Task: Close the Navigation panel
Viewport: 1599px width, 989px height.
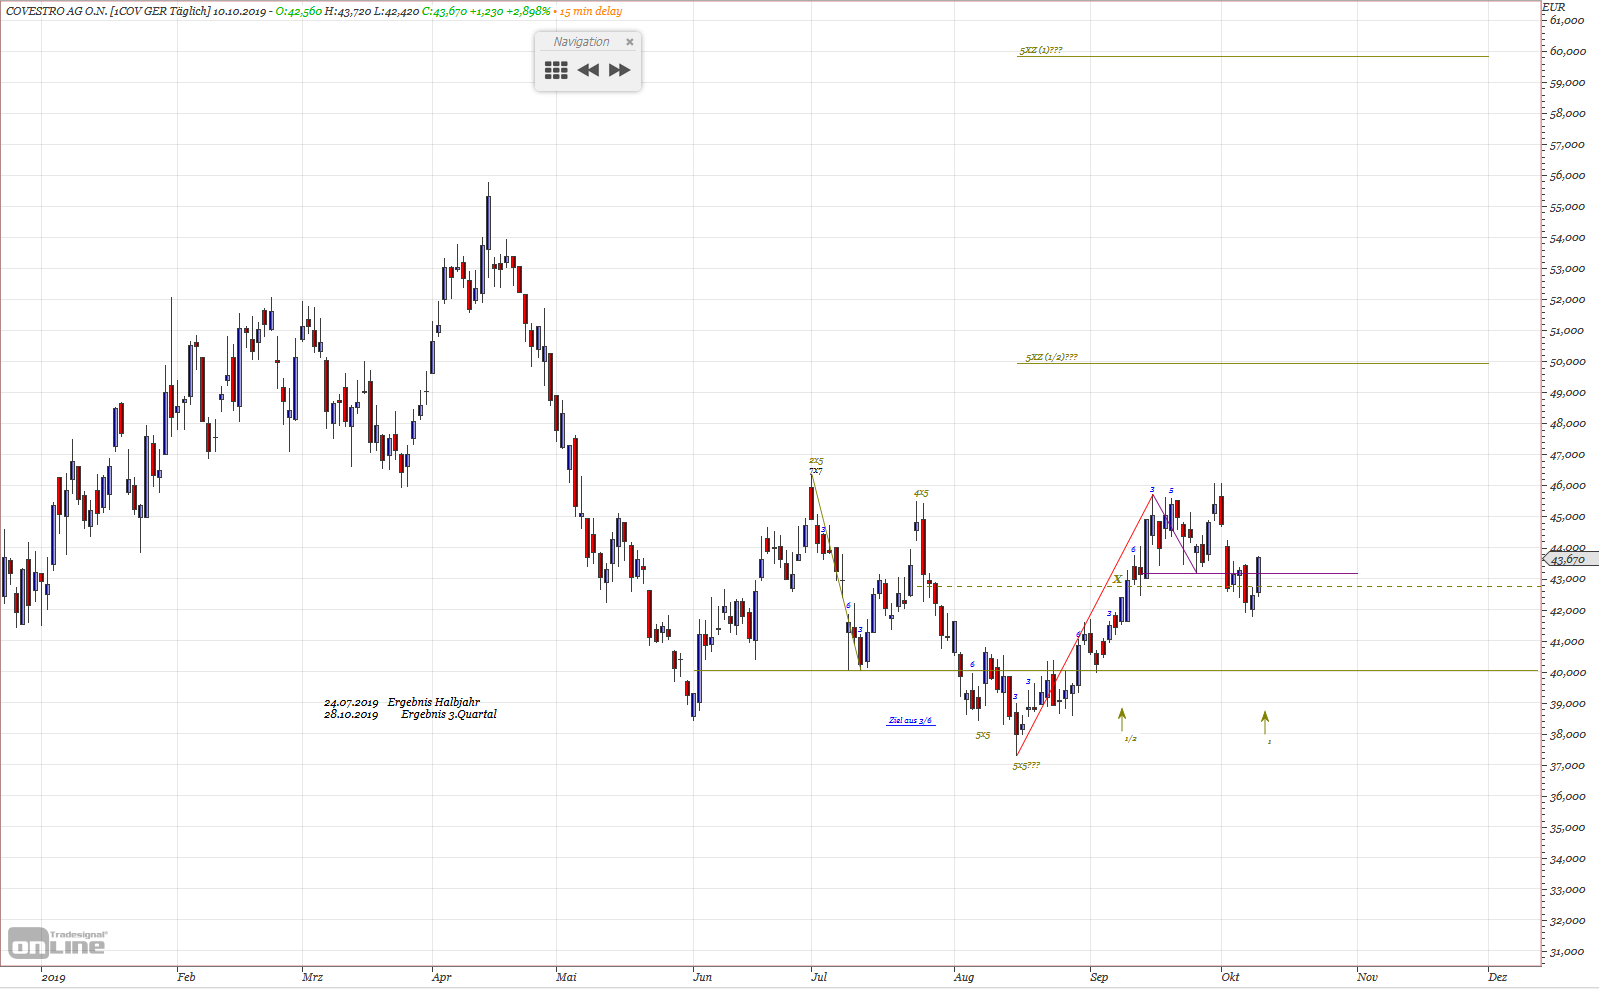Action: (630, 42)
